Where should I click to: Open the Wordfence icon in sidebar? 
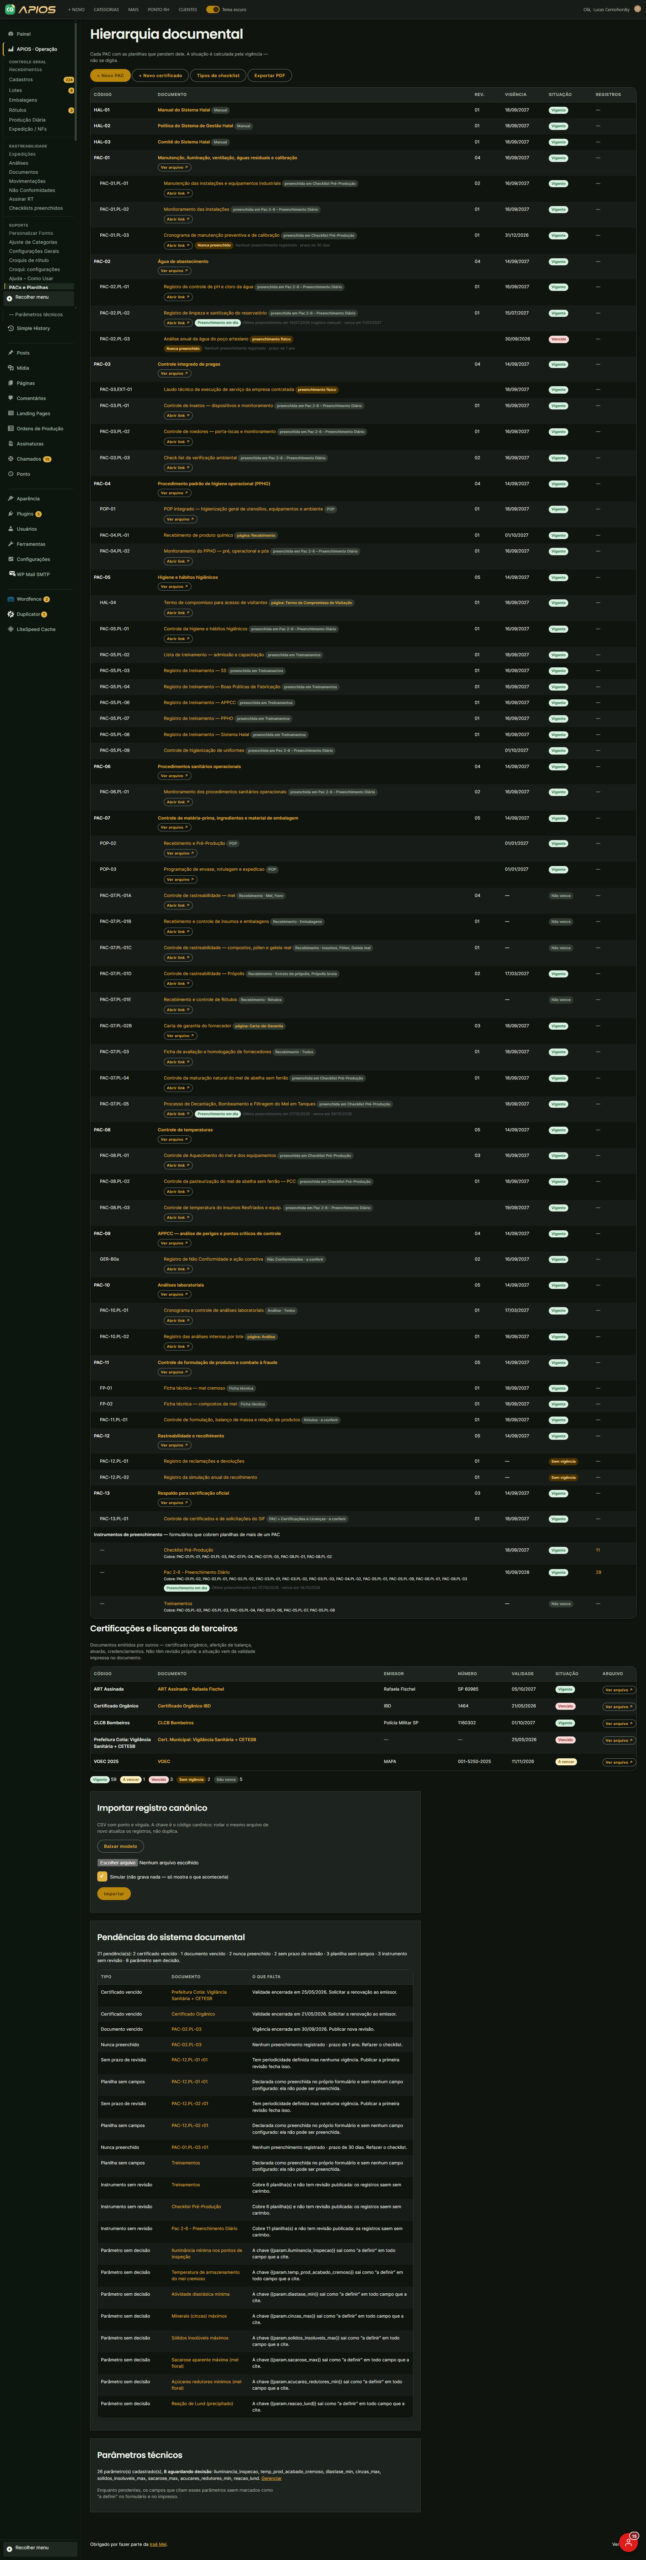click(10, 599)
